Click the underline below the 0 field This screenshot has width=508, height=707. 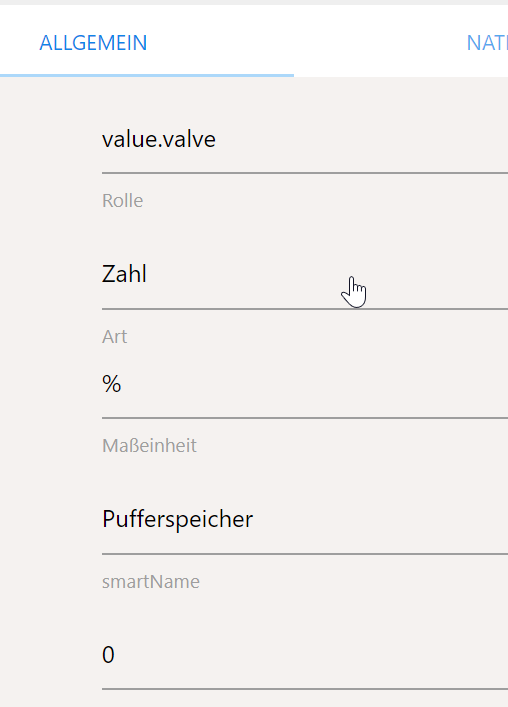point(305,689)
